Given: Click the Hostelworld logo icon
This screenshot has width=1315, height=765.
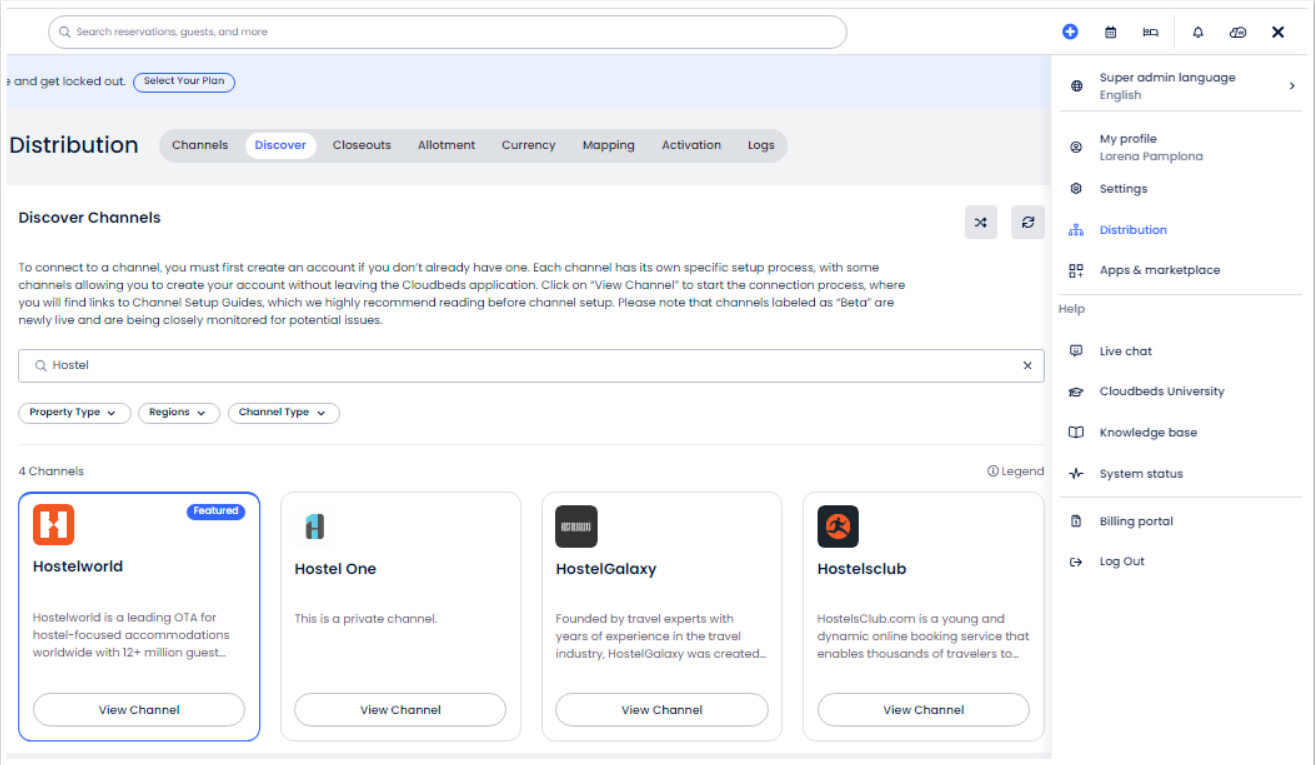Looking at the screenshot, I should point(53,525).
